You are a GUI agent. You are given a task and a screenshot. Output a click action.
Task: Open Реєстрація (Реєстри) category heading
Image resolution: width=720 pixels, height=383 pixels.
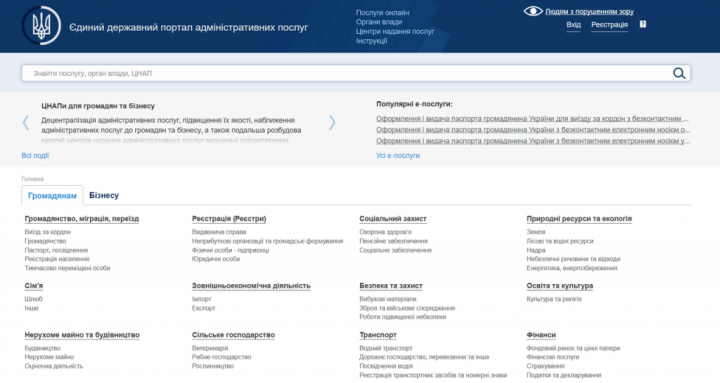point(229,219)
